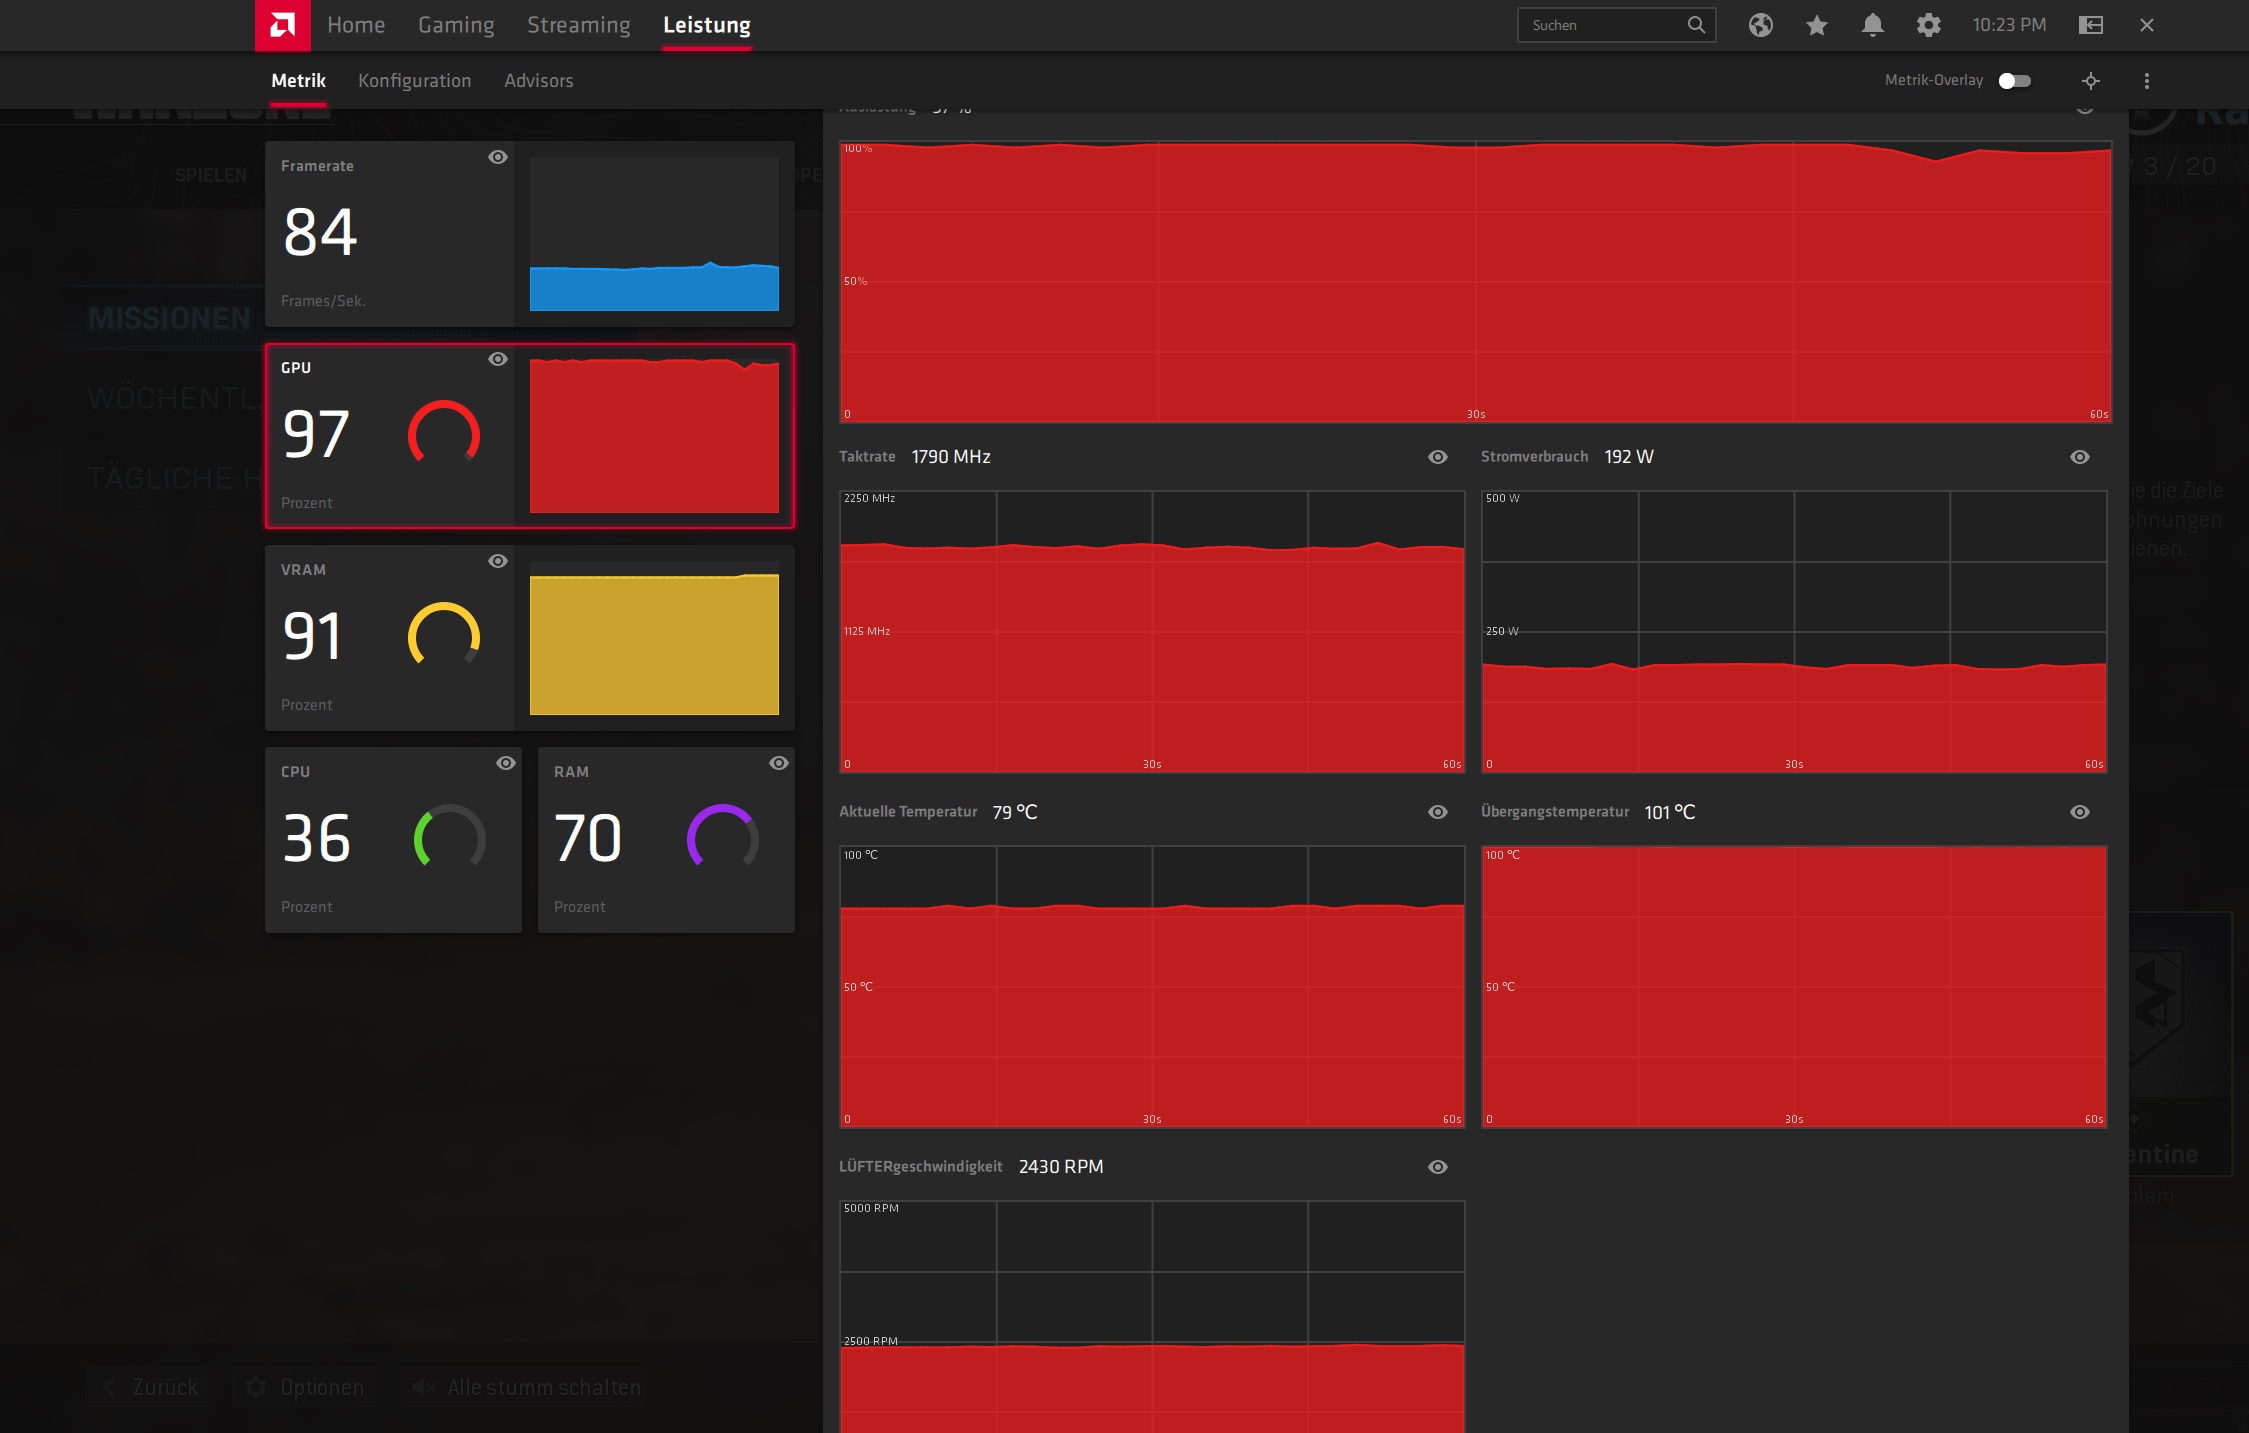This screenshot has width=2249, height=1433.
Task: Click the sidebar layout toggle icon
Action: [x=2090, y=25]
